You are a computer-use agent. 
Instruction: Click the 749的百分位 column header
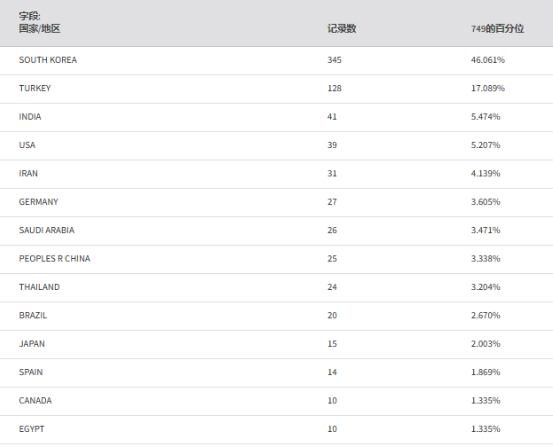497,29
